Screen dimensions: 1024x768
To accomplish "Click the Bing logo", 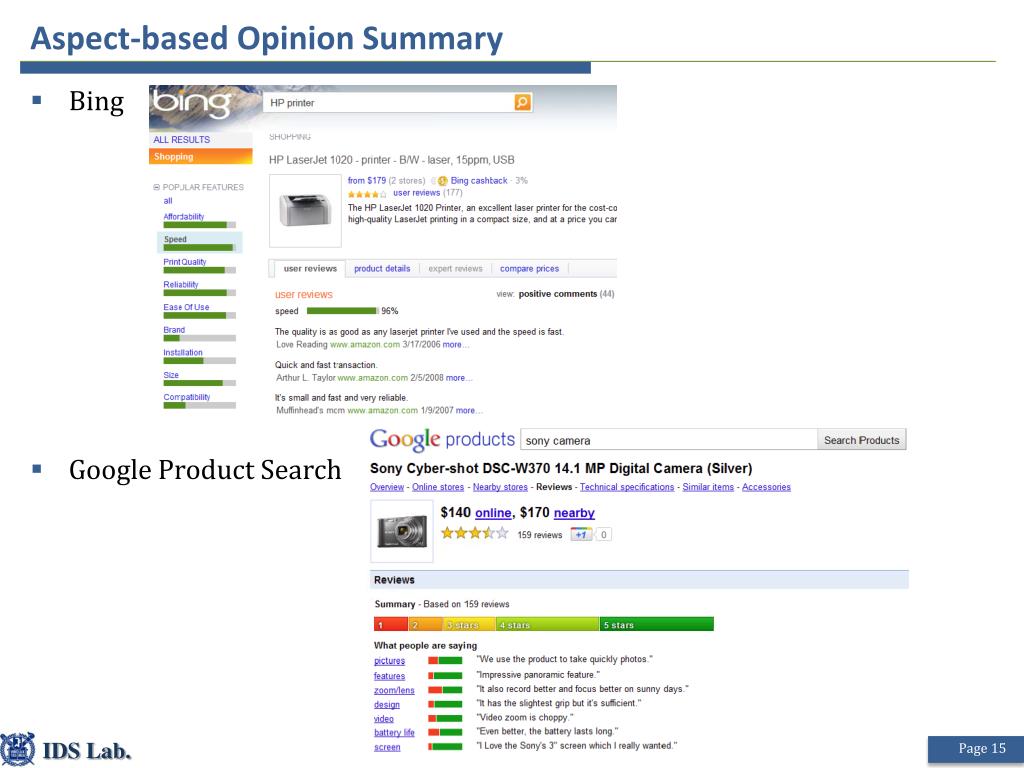I will tap(192, 104).
